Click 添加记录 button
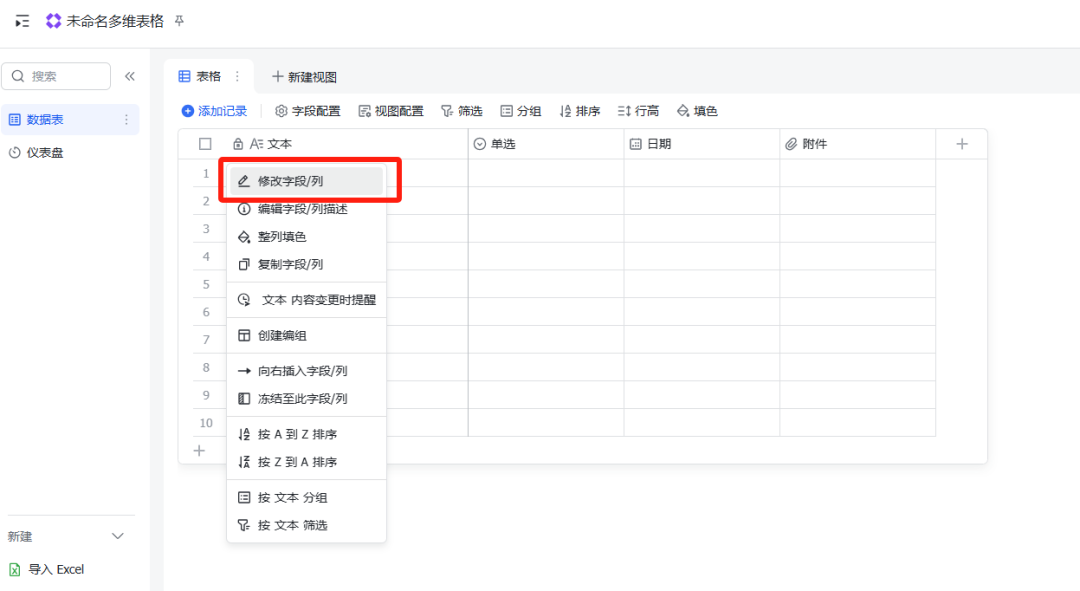The height and width of the screenshot is (591, 1080). tap(214, 111)
